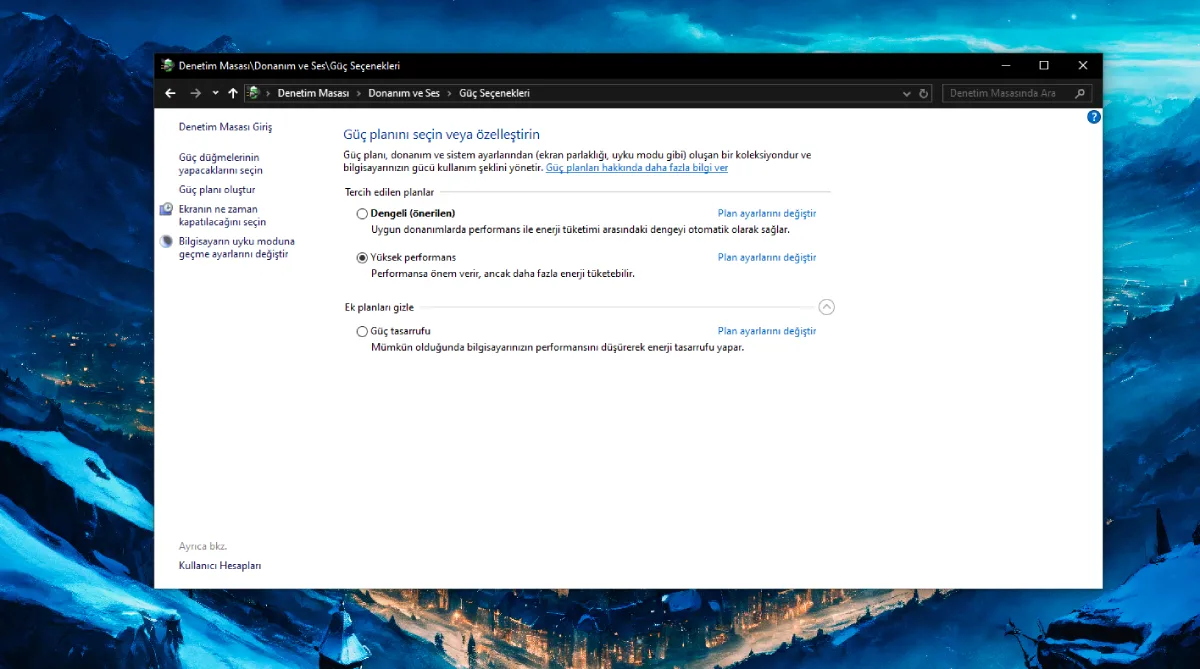The width and height of the screenshot is (1200, 669).
Task: Collapse the Ek planları gizle section
Action: (826, 307)
